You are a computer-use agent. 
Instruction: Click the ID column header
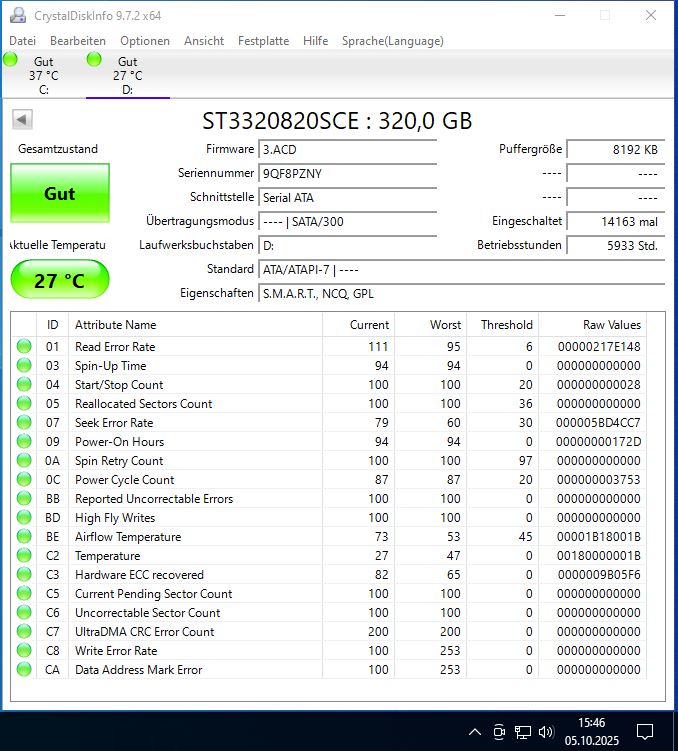tap(52, 325)
